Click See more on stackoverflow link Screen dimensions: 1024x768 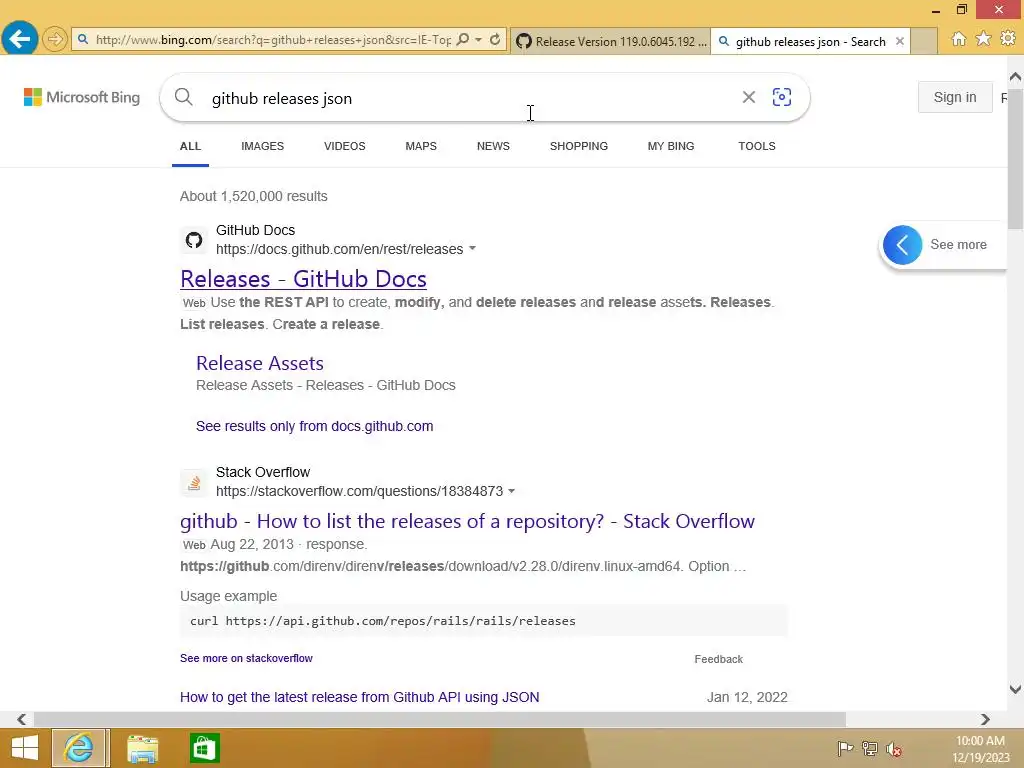246,658
